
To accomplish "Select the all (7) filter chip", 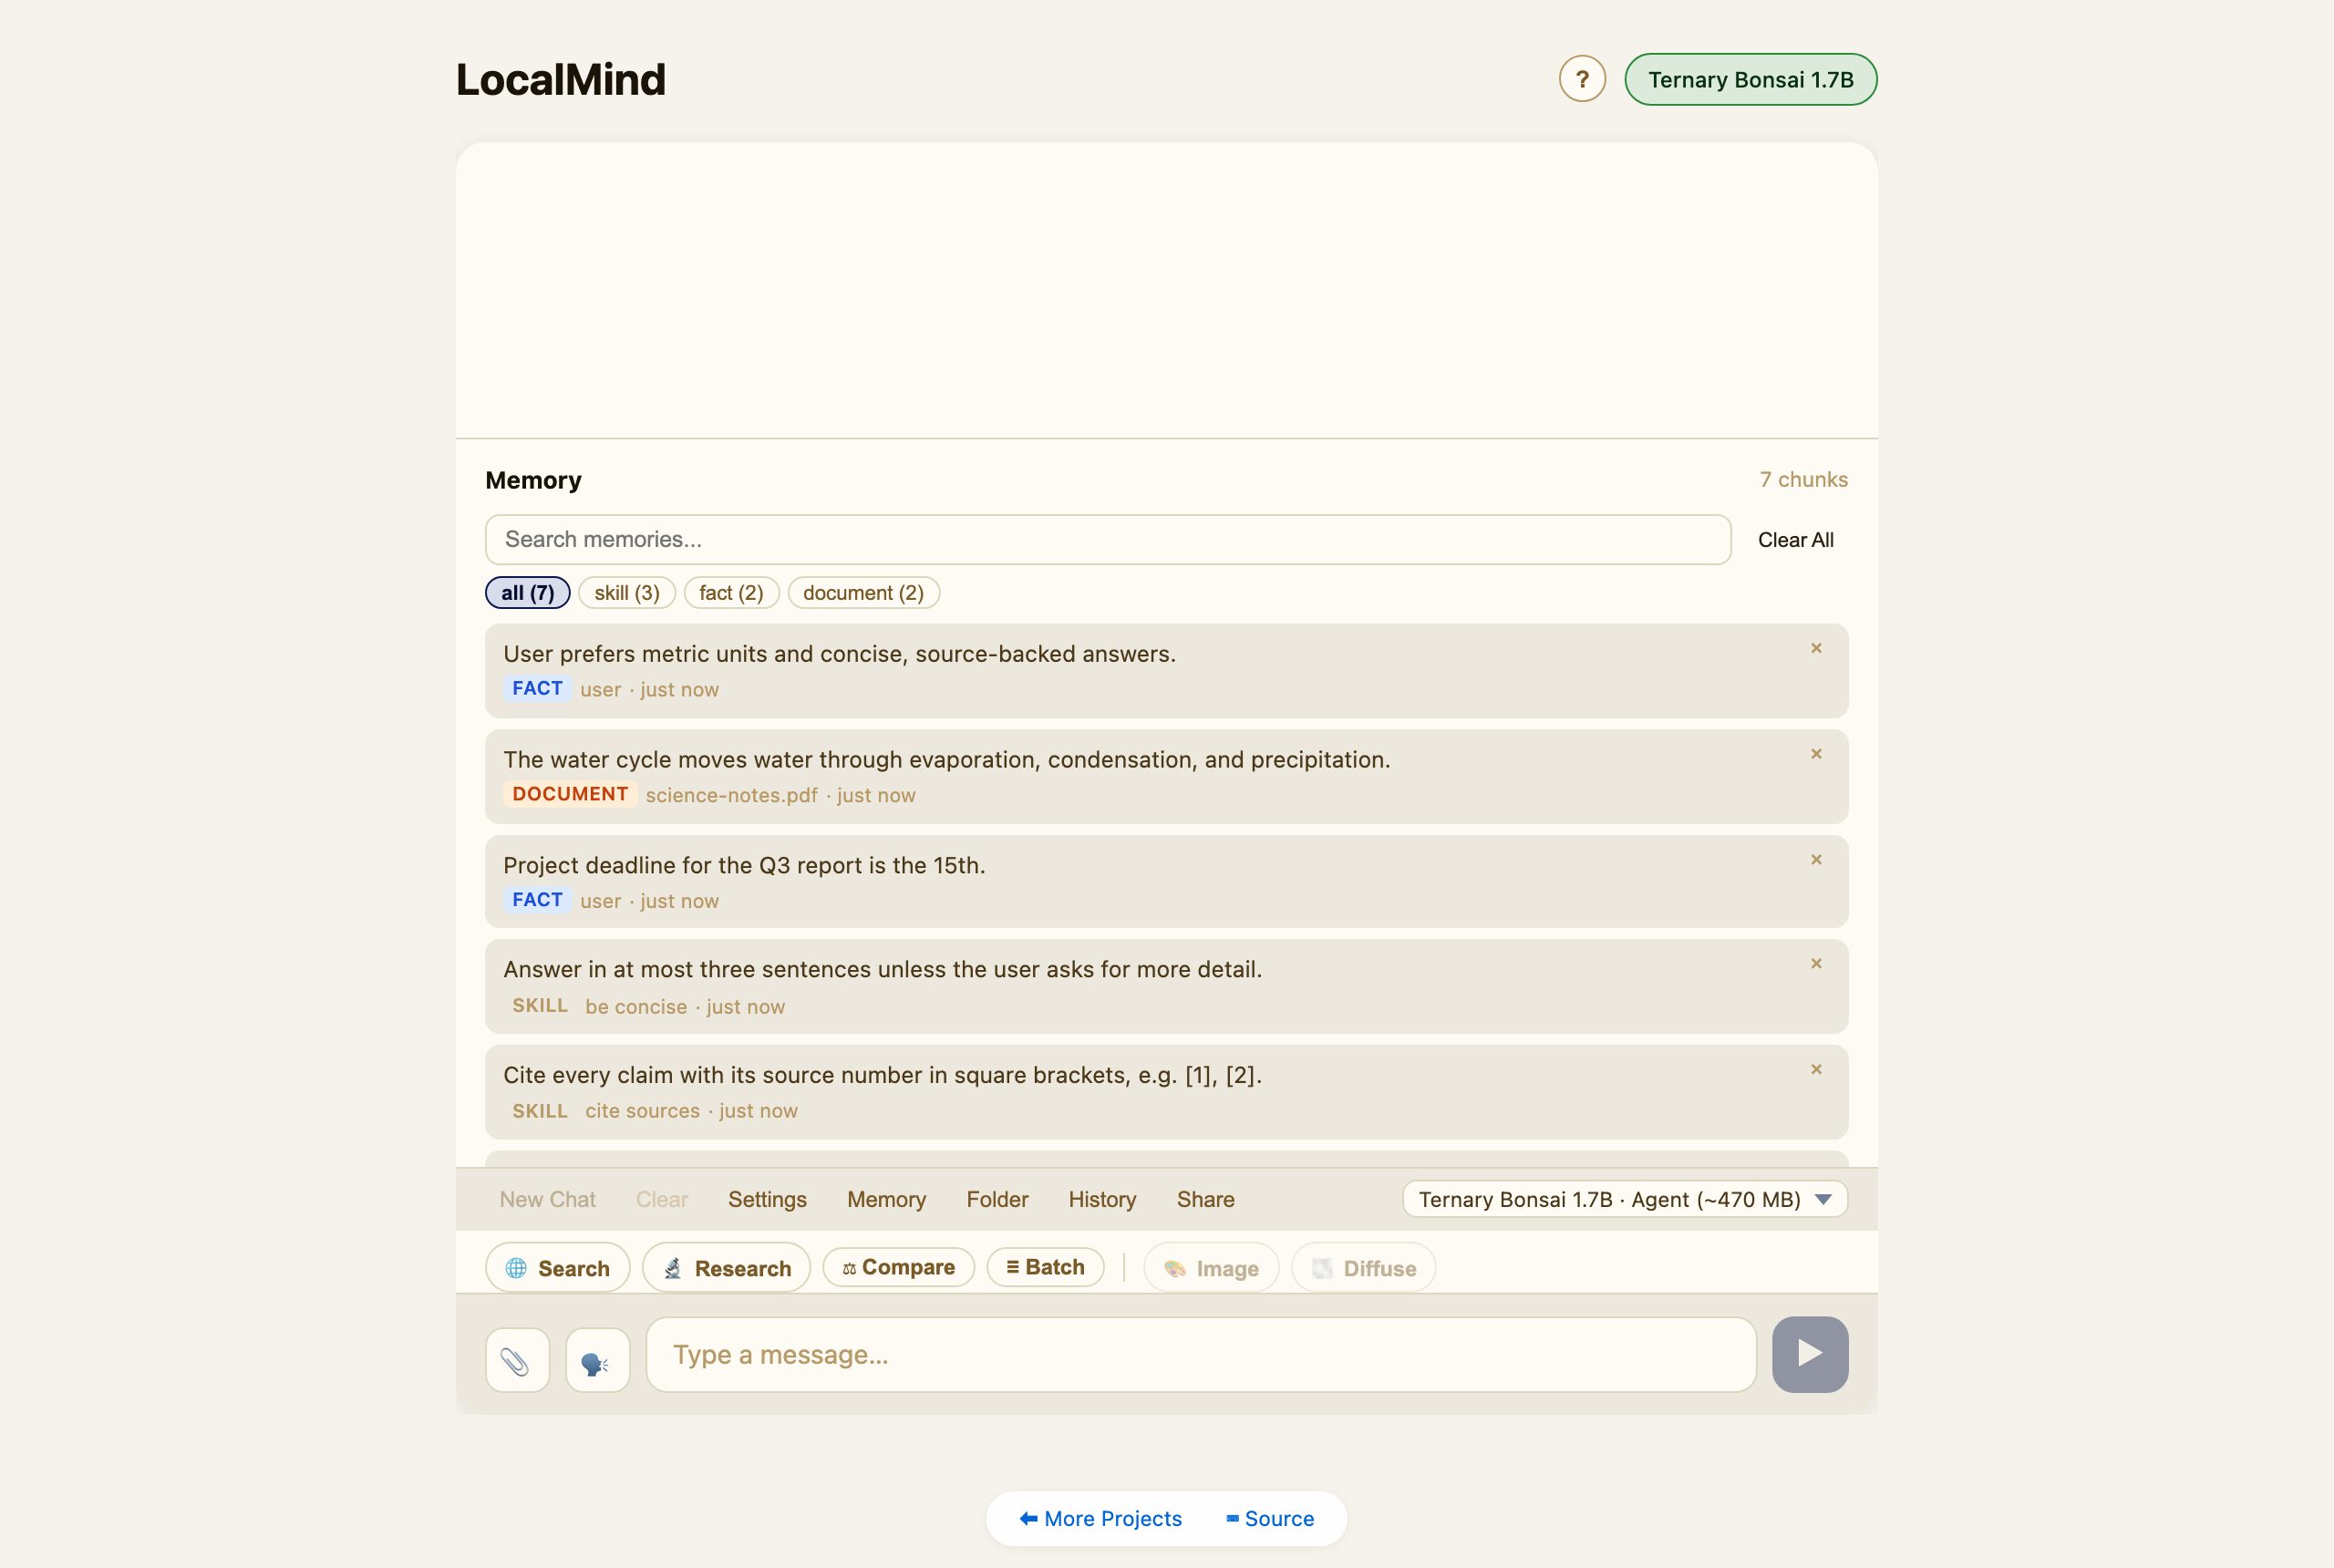I will point(527,593).
